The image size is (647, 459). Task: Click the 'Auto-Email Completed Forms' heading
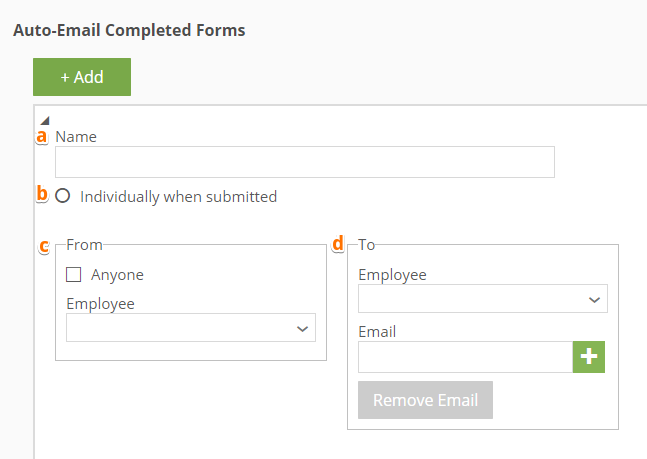[129, 30]
